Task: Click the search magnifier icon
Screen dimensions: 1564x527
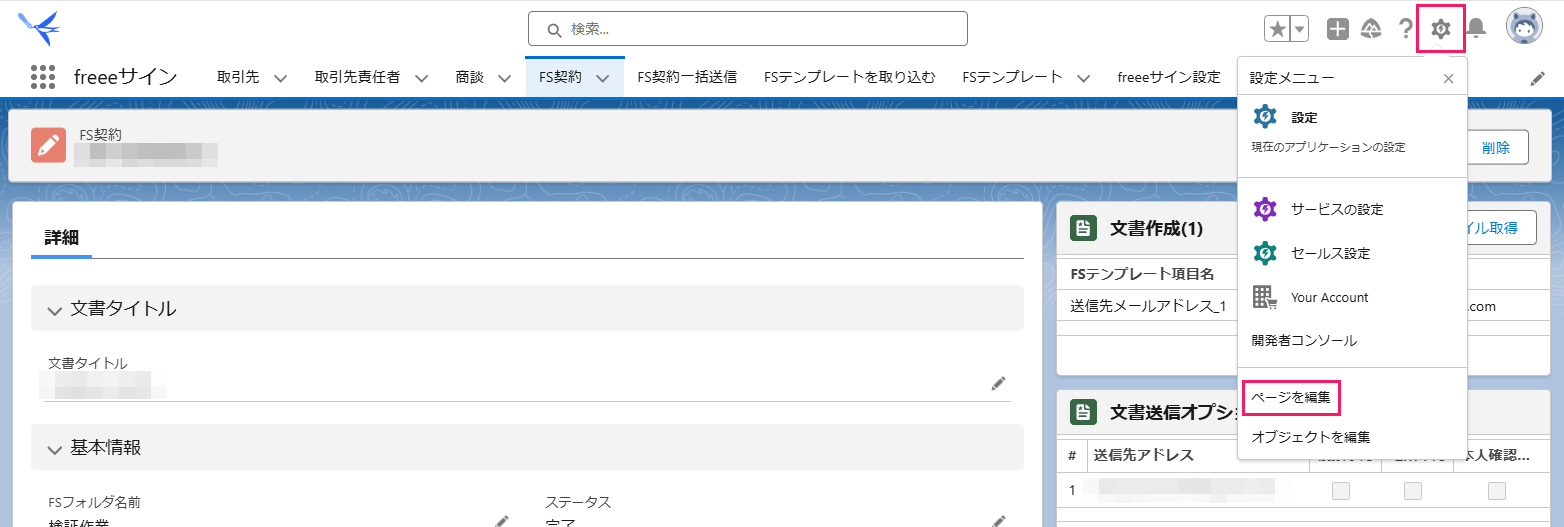Action: point(553,29)
